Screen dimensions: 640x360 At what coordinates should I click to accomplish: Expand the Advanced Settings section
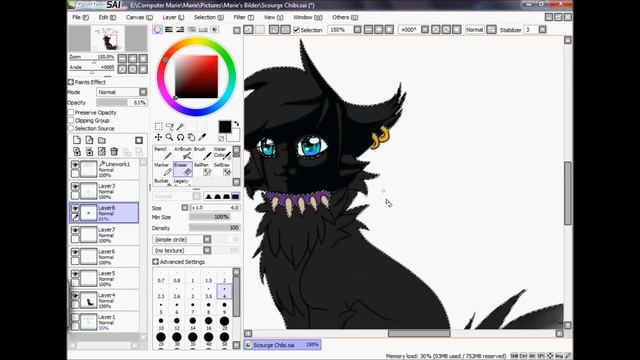click(x=156, y=262)
